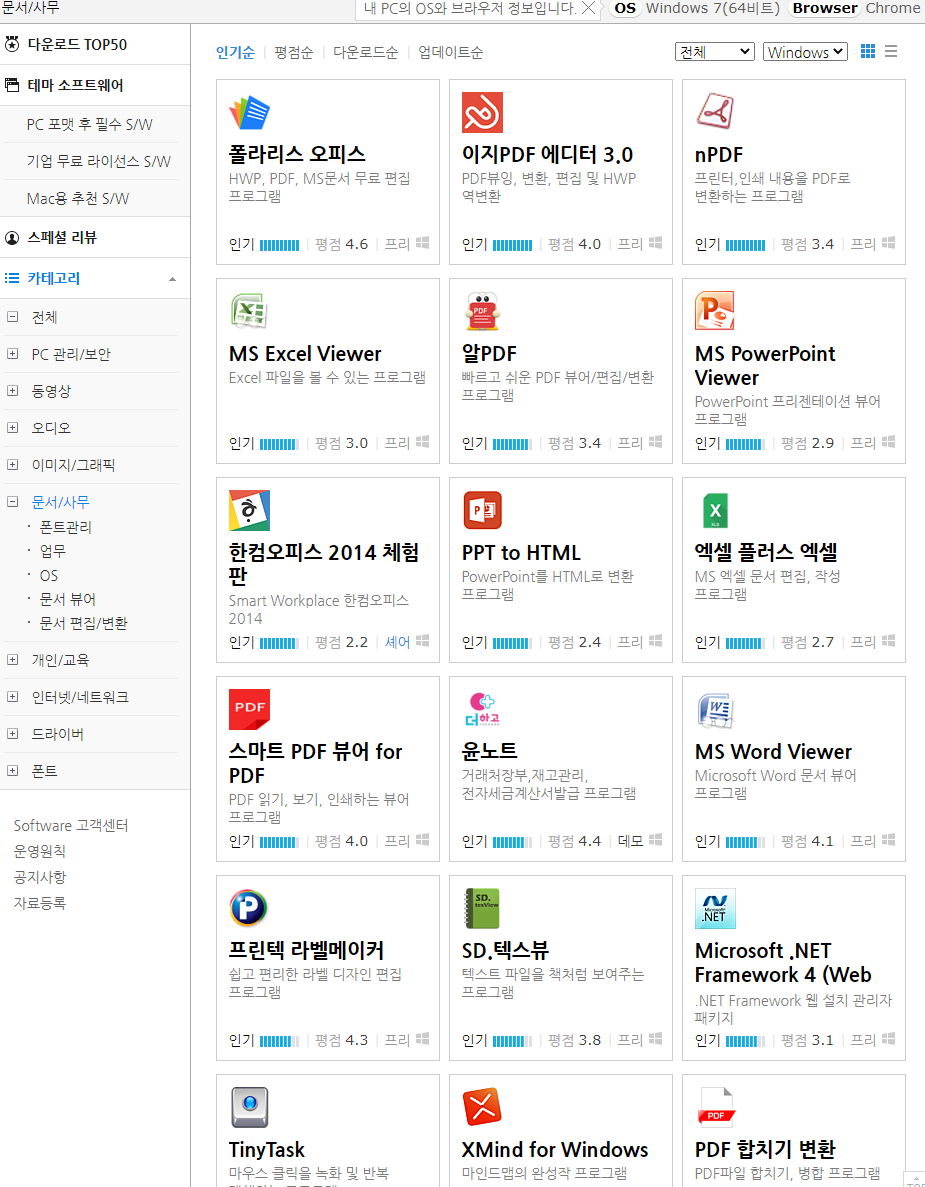
Task: Click the nPDF app icon
Action: [715, 112]
